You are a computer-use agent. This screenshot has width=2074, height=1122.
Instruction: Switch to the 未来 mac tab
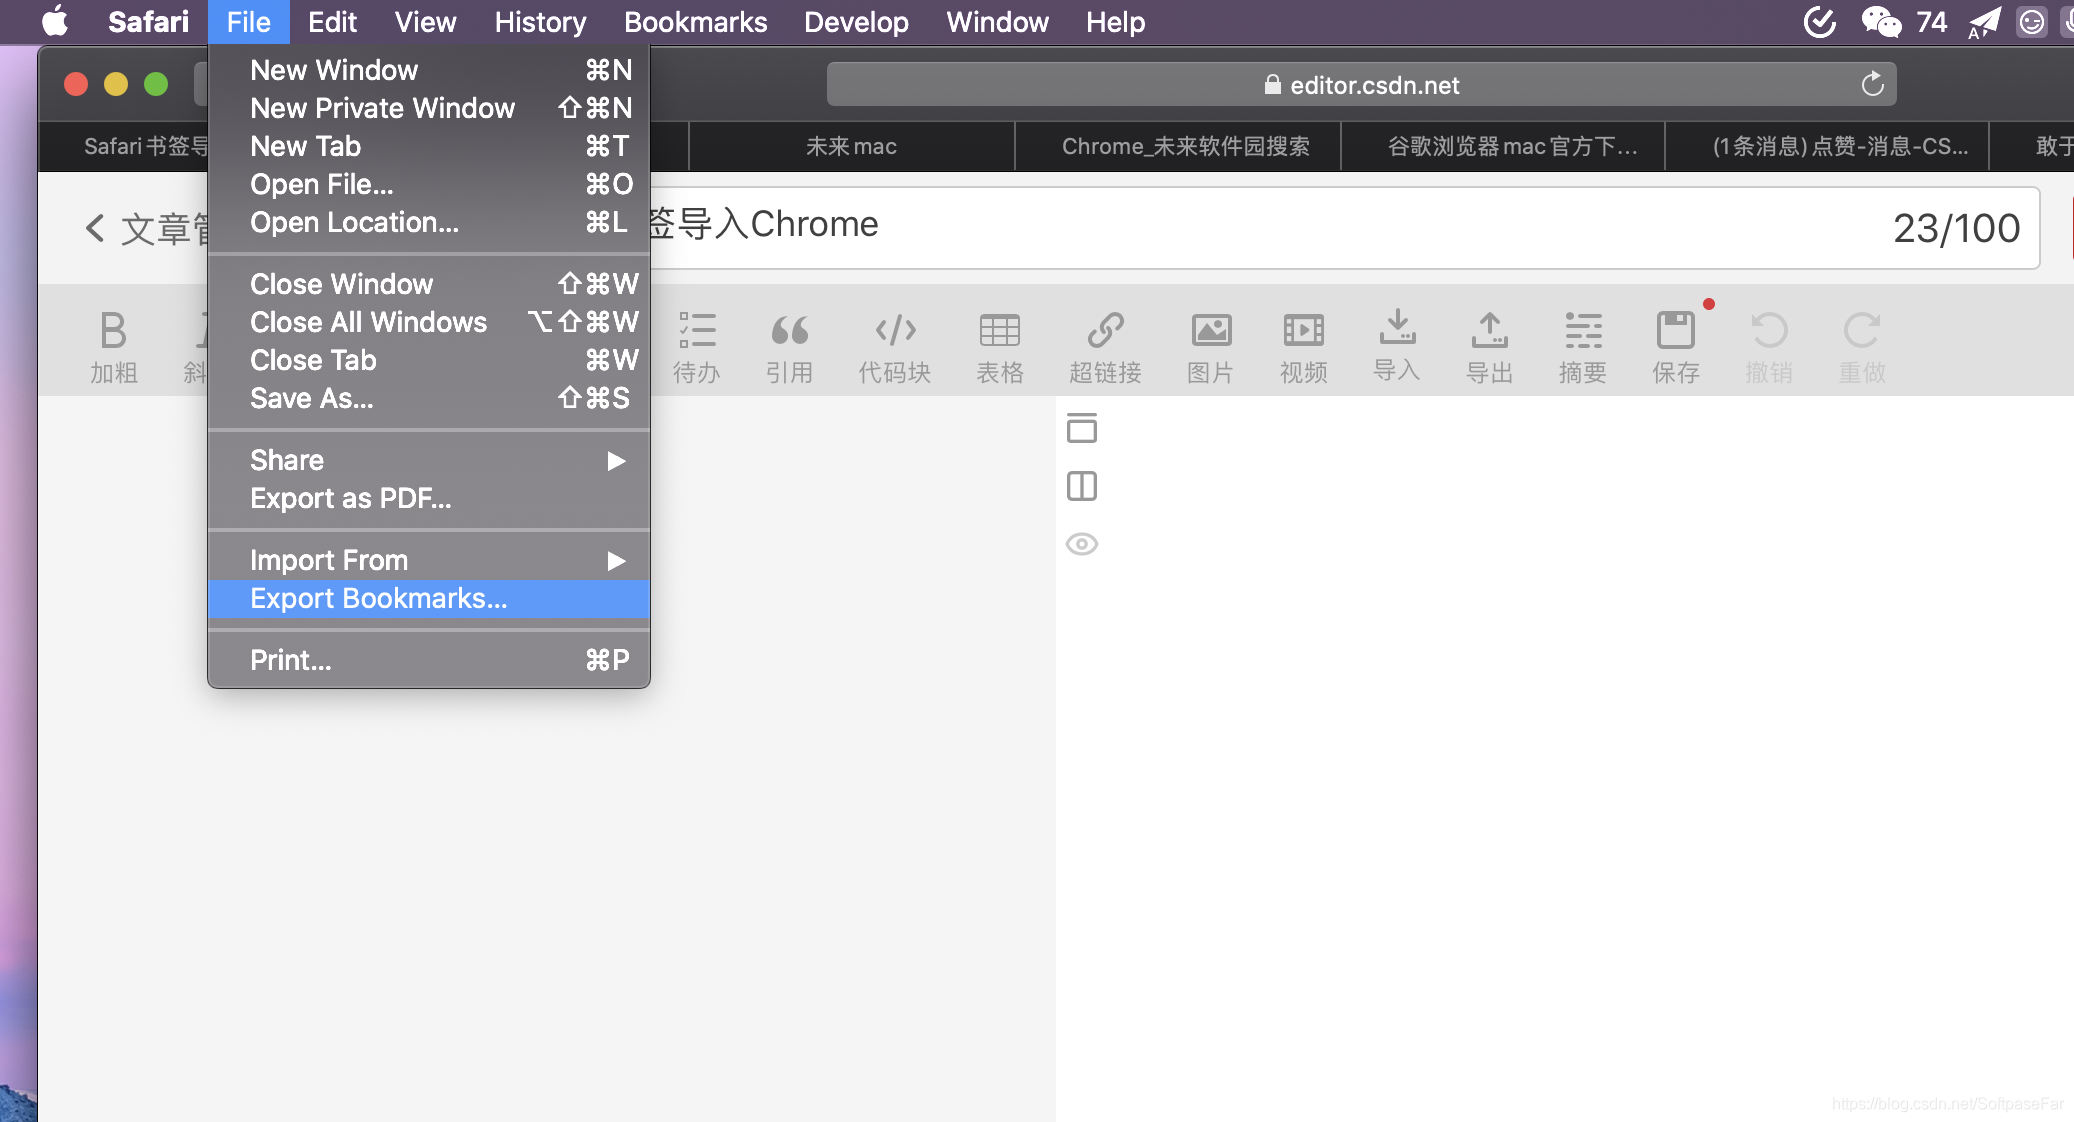click(x=851, y=146)
